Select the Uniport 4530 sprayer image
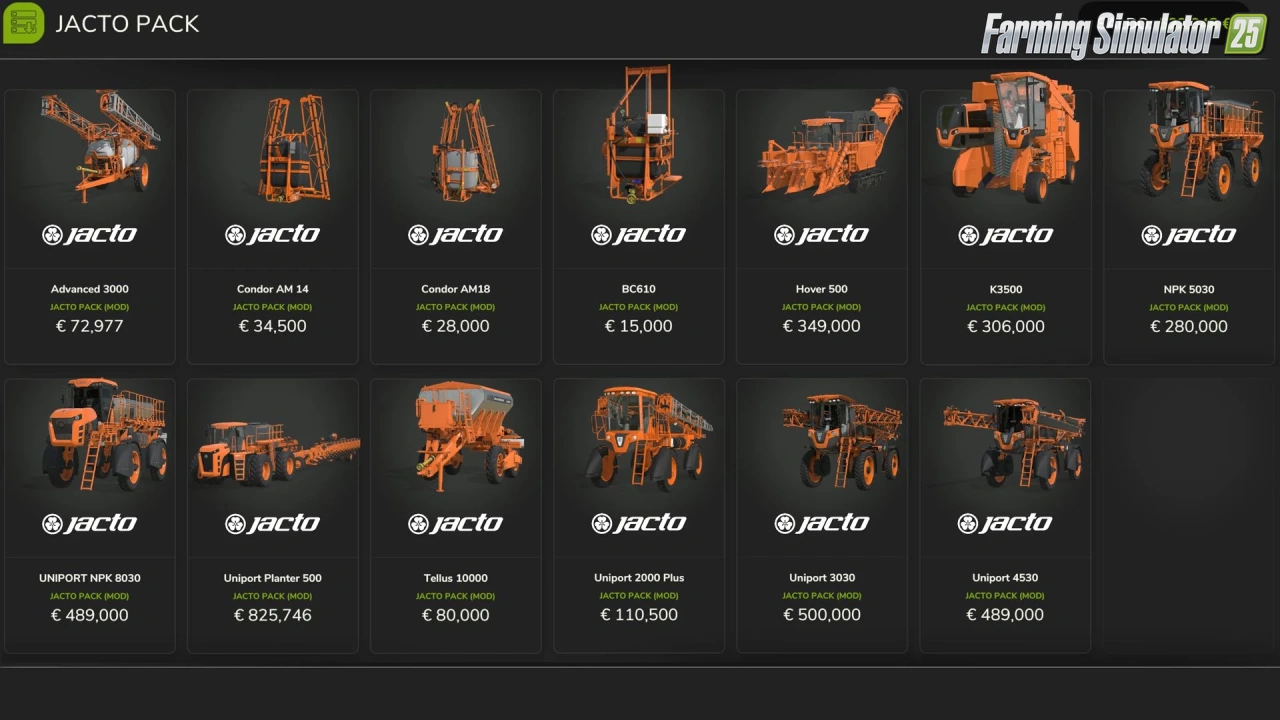Viewport: 1280px width, 720px height. click(x=1014, y=442)
